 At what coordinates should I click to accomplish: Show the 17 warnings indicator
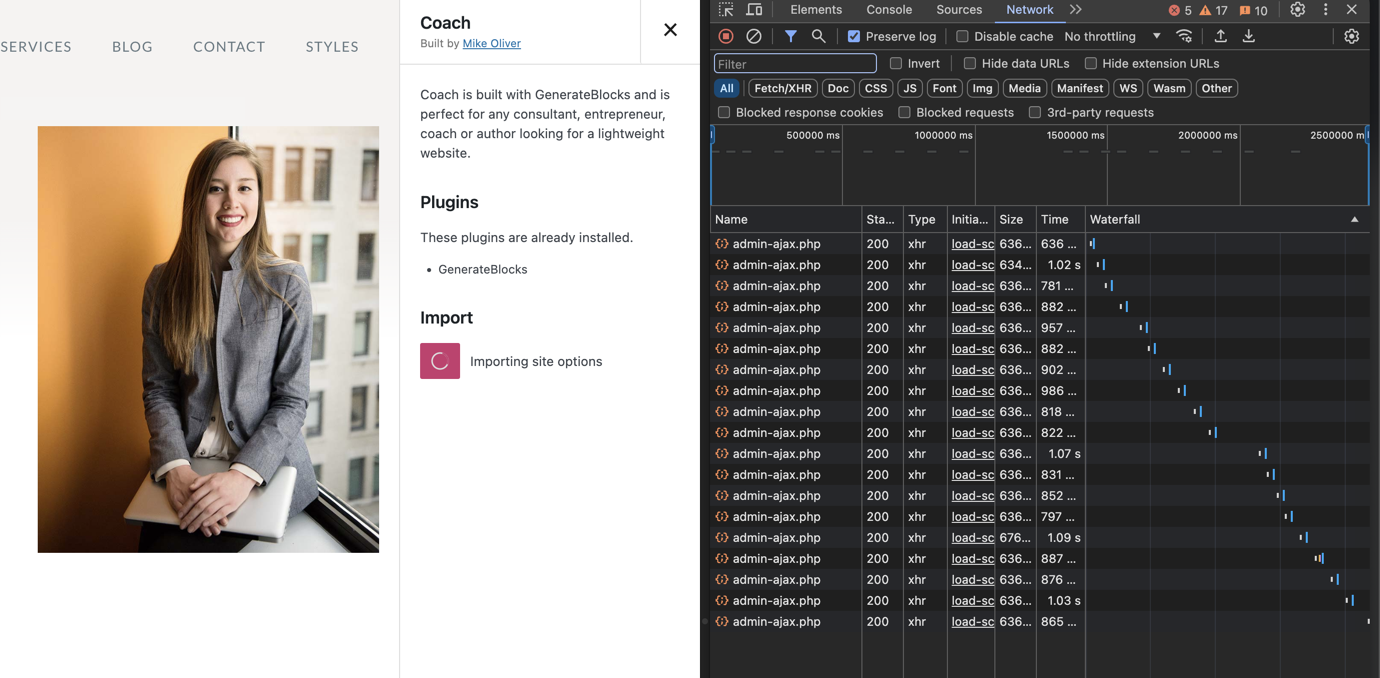point(1214,10)
